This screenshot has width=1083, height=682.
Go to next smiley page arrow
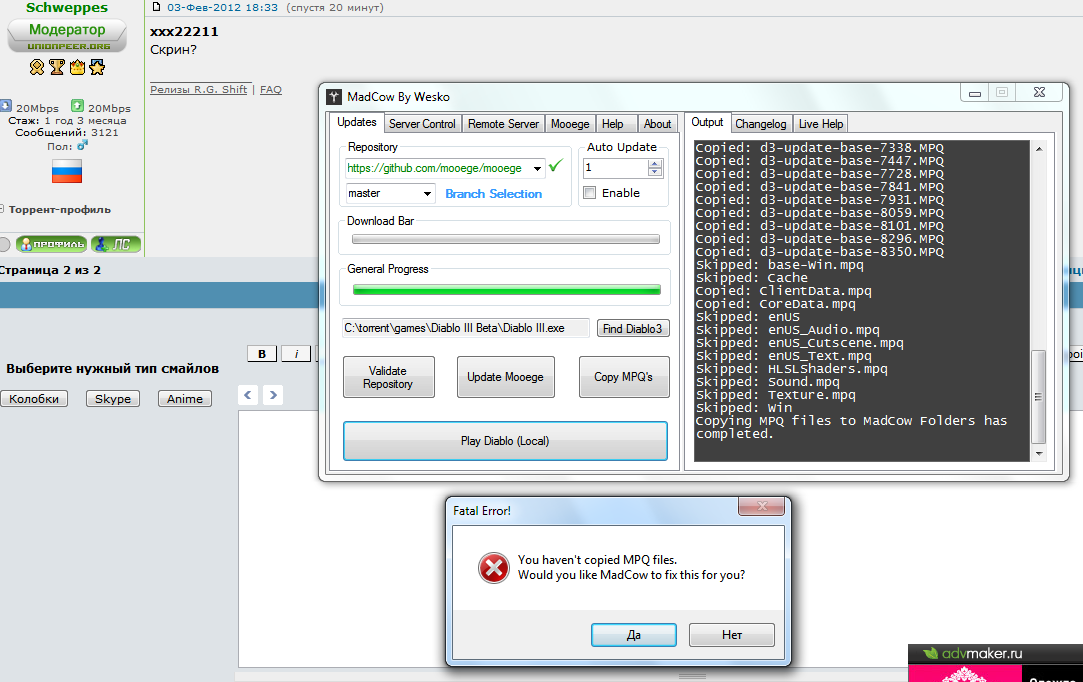(x=274, y=395)
